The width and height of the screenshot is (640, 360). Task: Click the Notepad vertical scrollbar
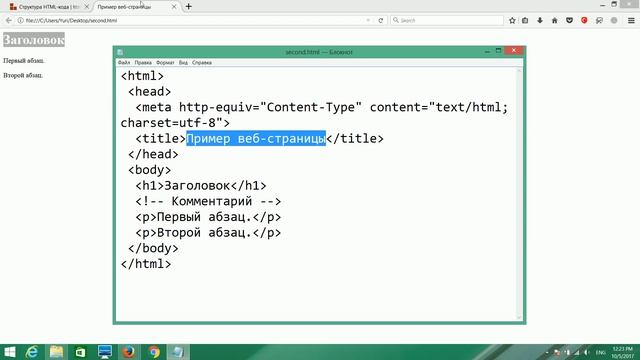(519, 194)
